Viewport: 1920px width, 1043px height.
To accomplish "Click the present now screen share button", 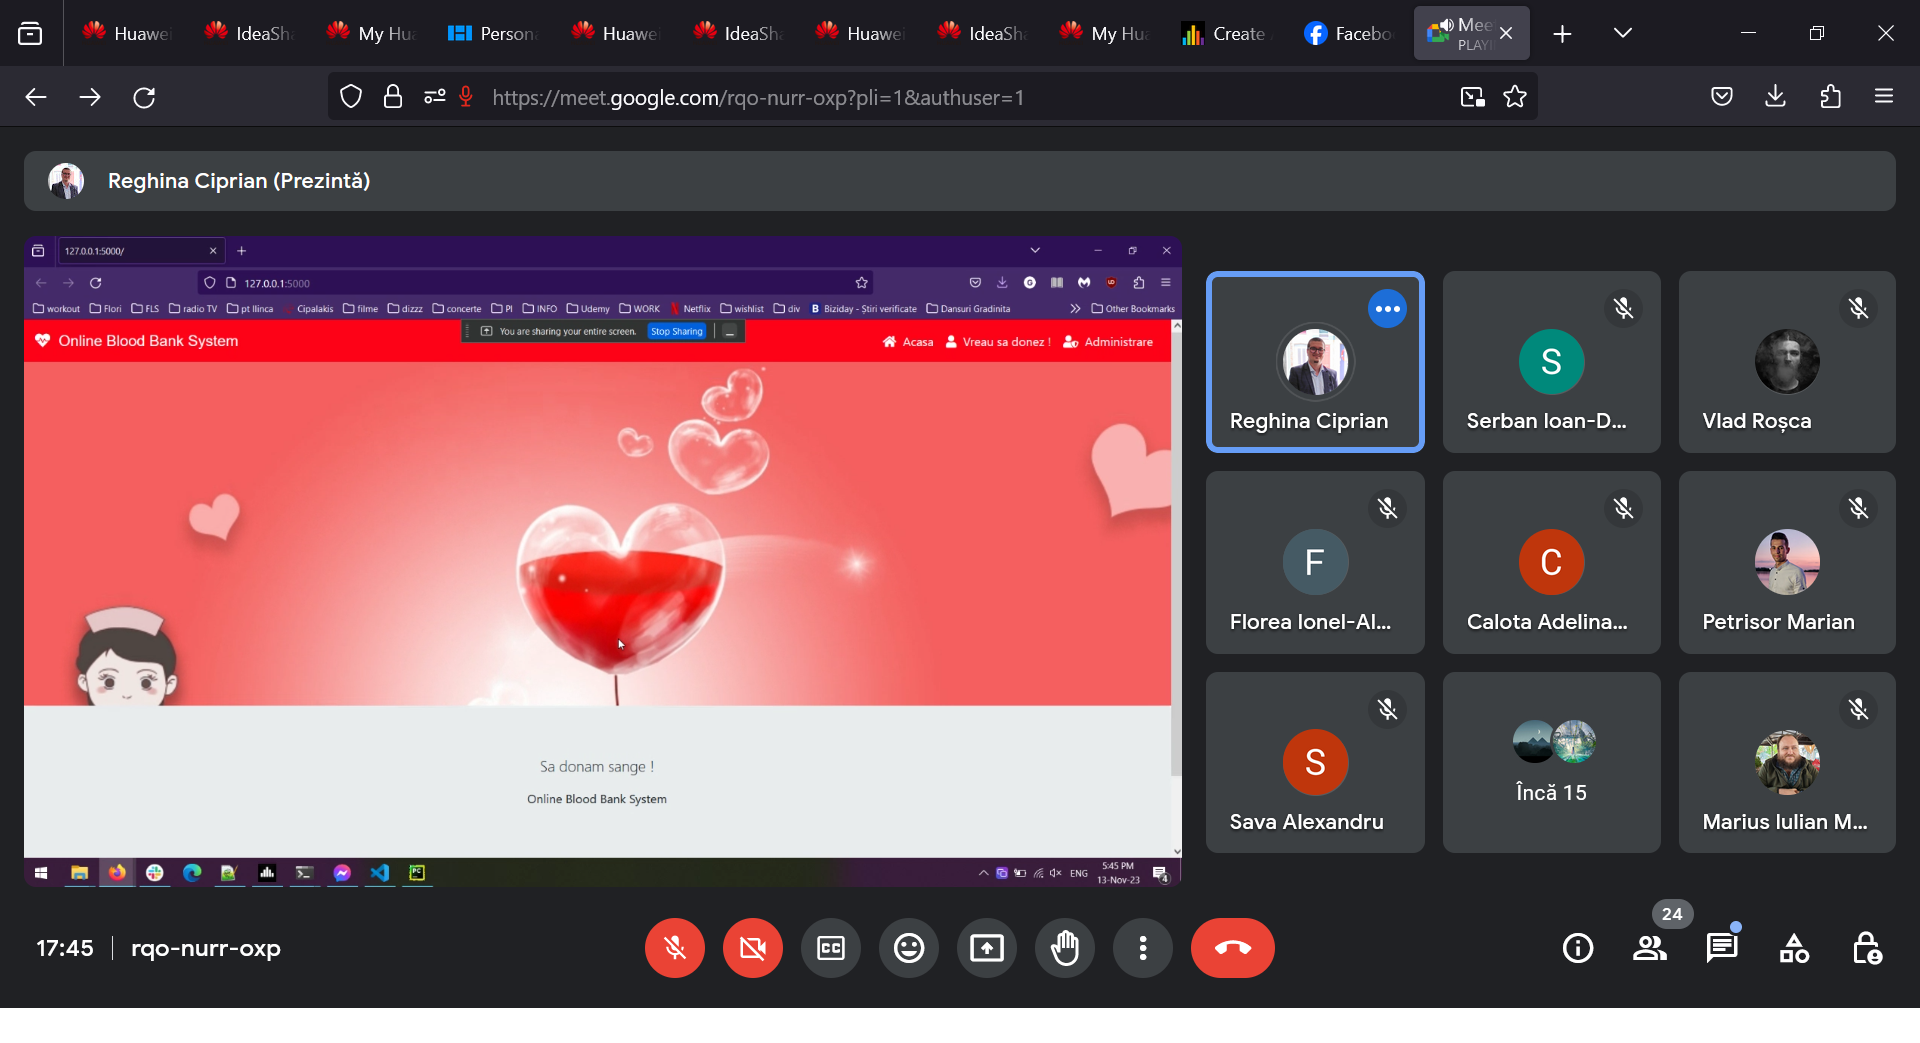I will 987,947.
